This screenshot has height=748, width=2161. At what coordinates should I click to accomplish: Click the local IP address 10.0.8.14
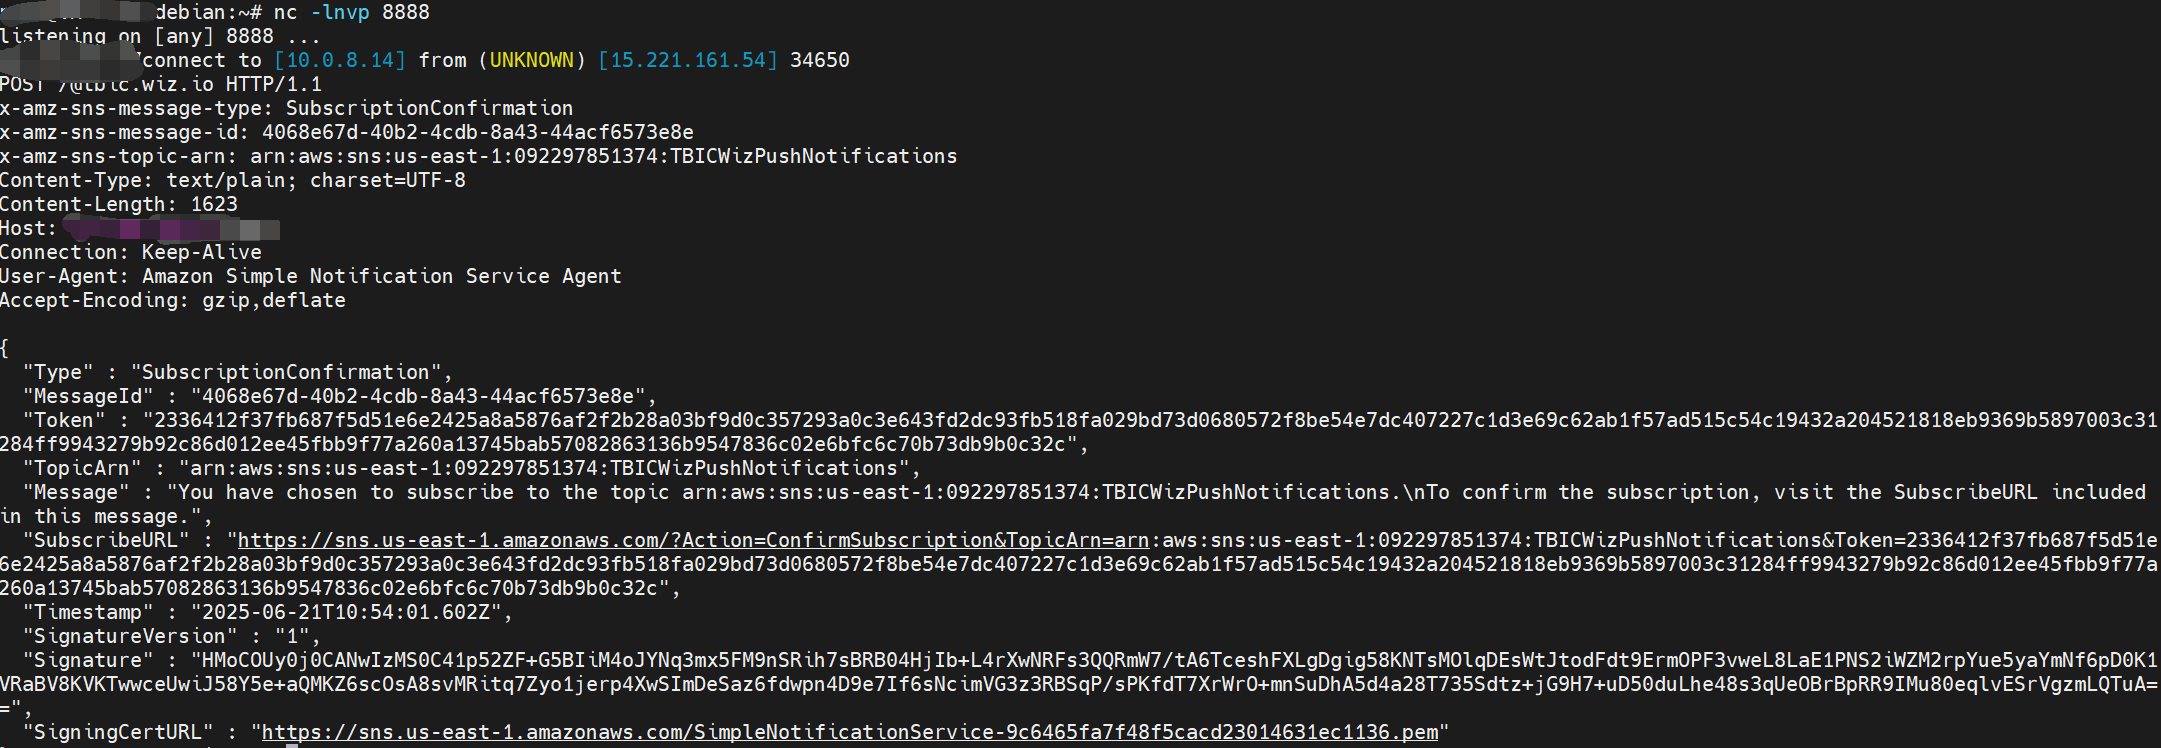340,61
